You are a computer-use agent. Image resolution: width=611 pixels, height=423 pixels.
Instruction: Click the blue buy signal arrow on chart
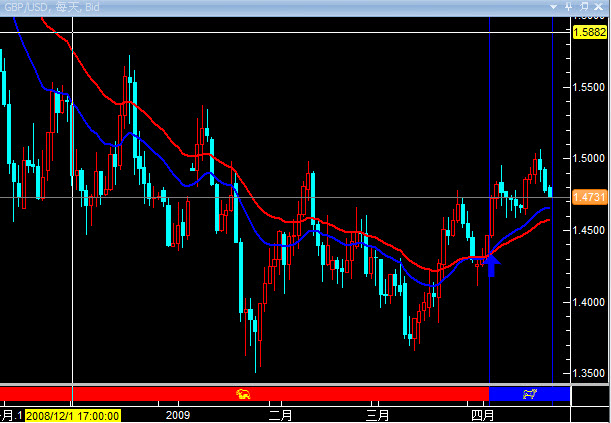tap(492, 265)
